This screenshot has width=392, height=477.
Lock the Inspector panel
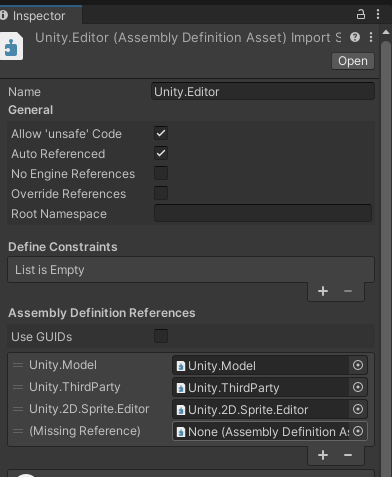click(x=361, y=14)
